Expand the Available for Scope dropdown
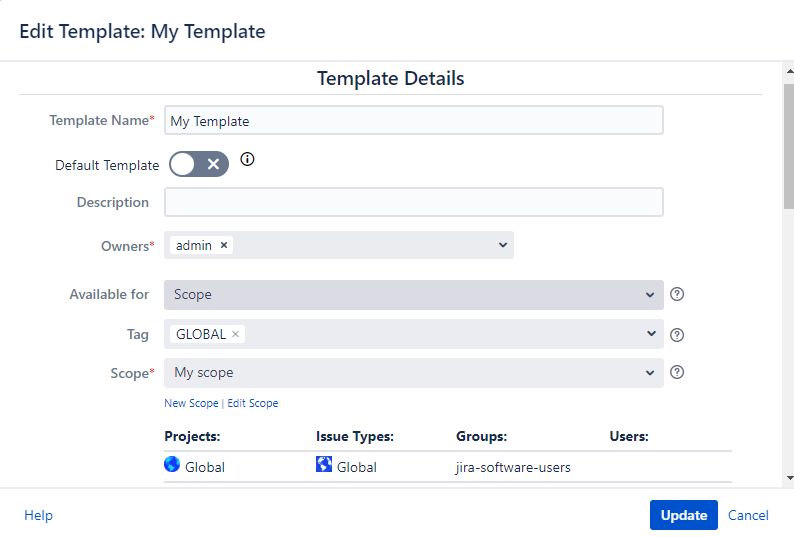This screenshot has height=537, width=794. coord(651,295)
